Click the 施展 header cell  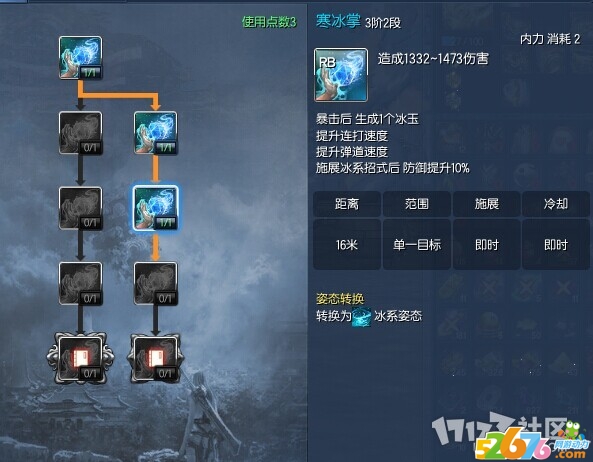pos(486,204)
